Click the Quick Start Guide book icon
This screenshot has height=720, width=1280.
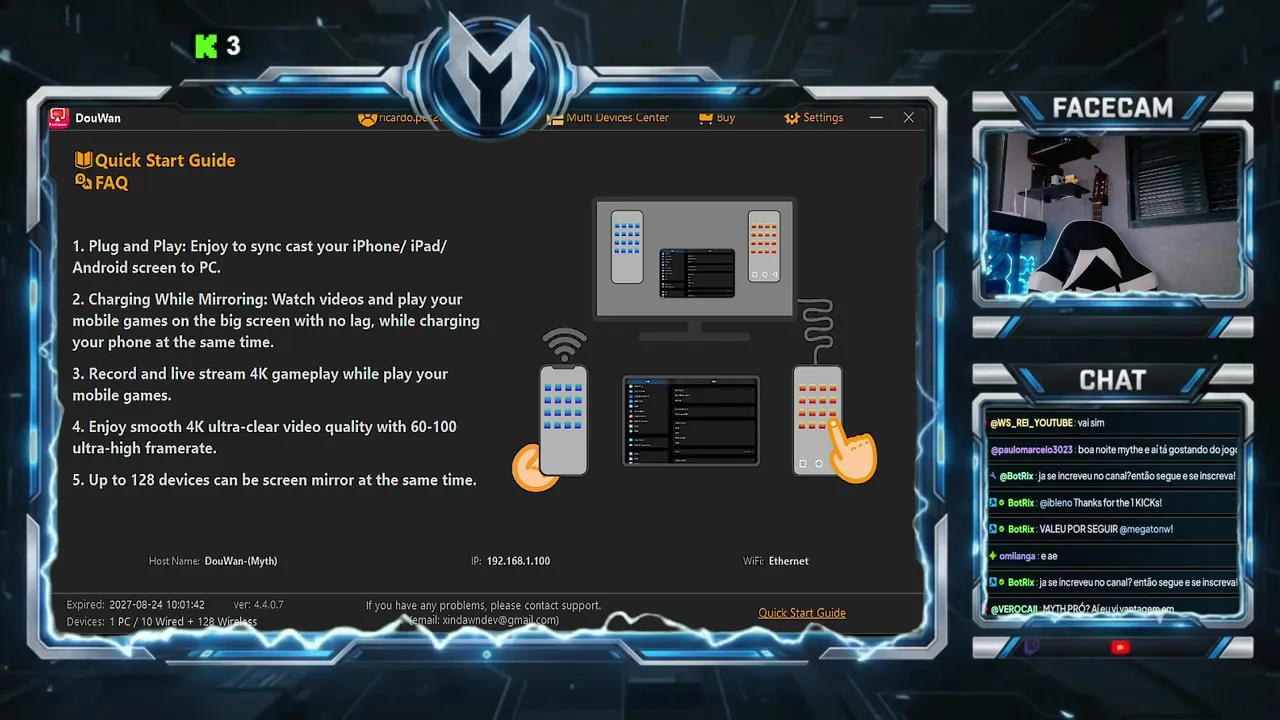point(83,160)
